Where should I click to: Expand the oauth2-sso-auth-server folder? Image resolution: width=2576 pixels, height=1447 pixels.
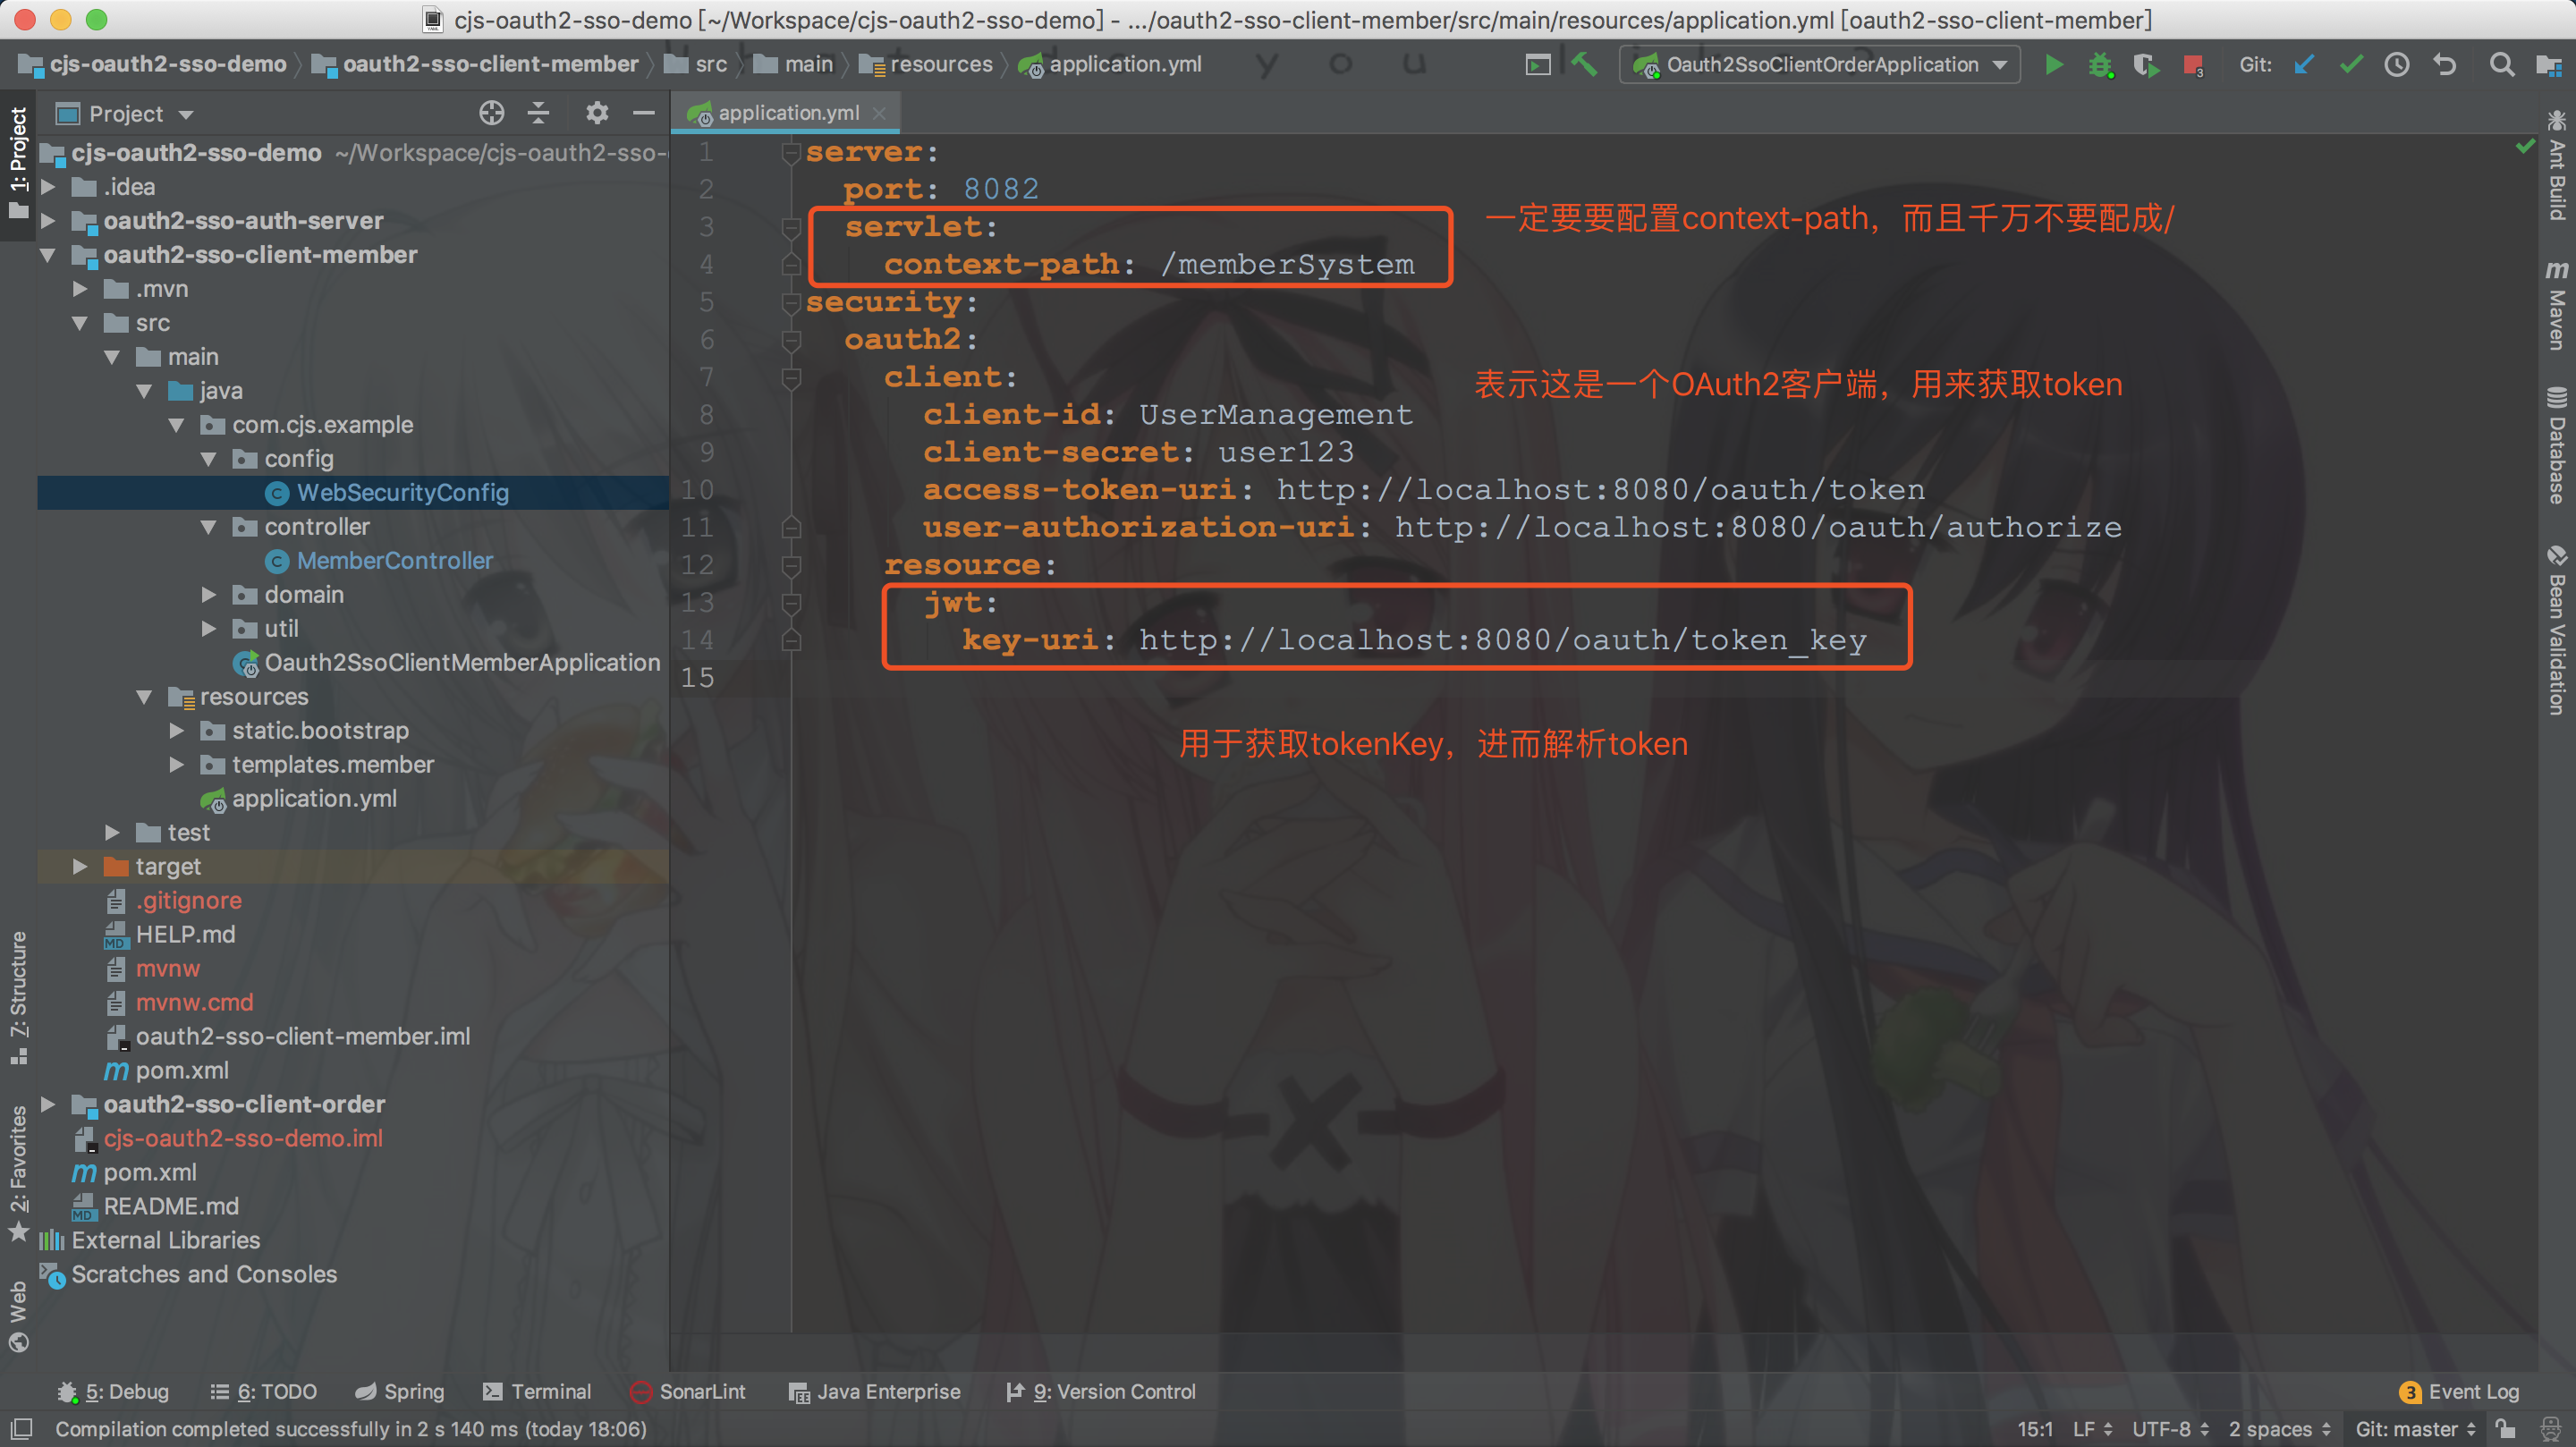48,221
